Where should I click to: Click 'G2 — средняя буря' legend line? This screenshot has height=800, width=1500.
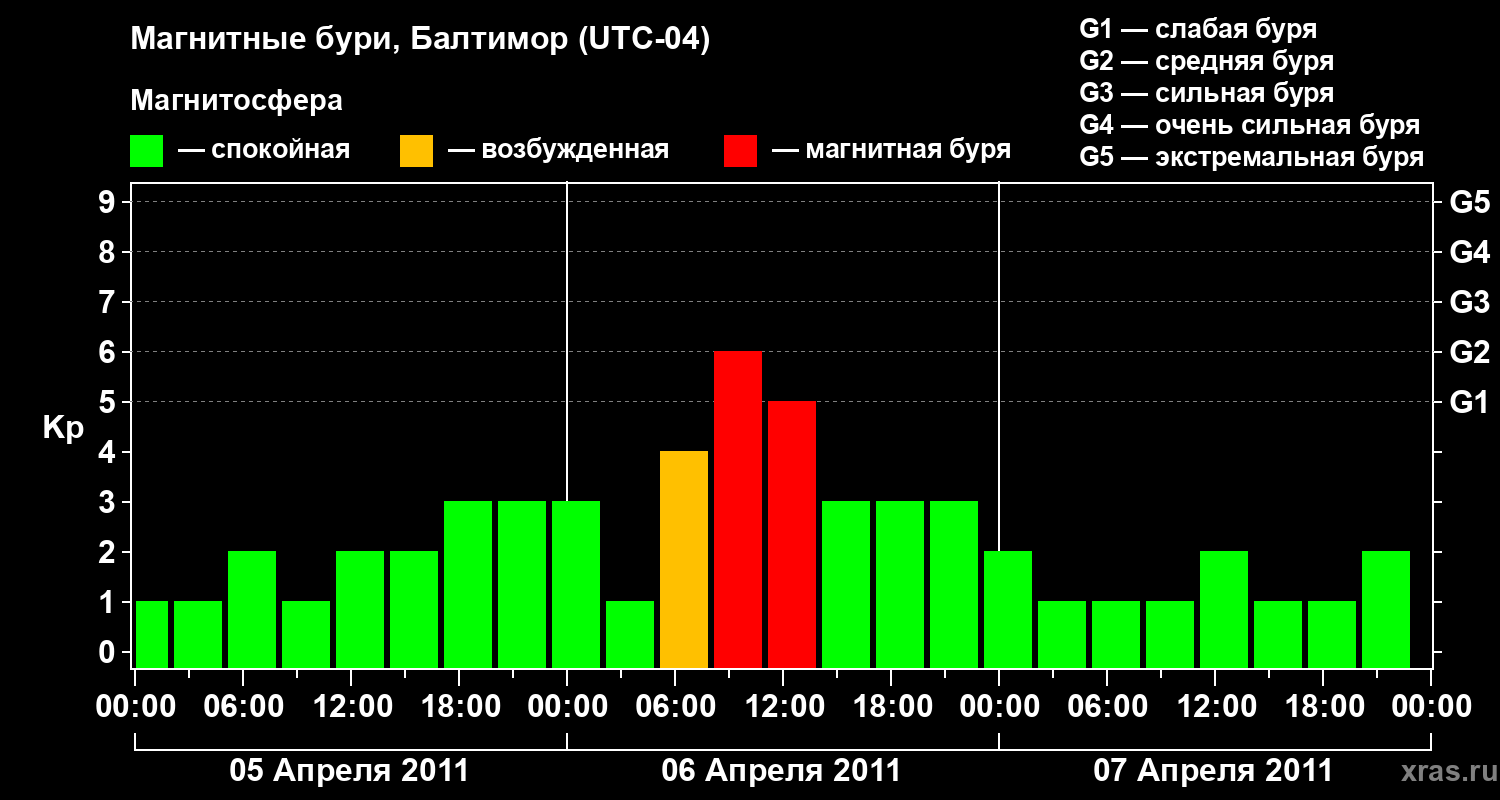[x=1207, y=61]
